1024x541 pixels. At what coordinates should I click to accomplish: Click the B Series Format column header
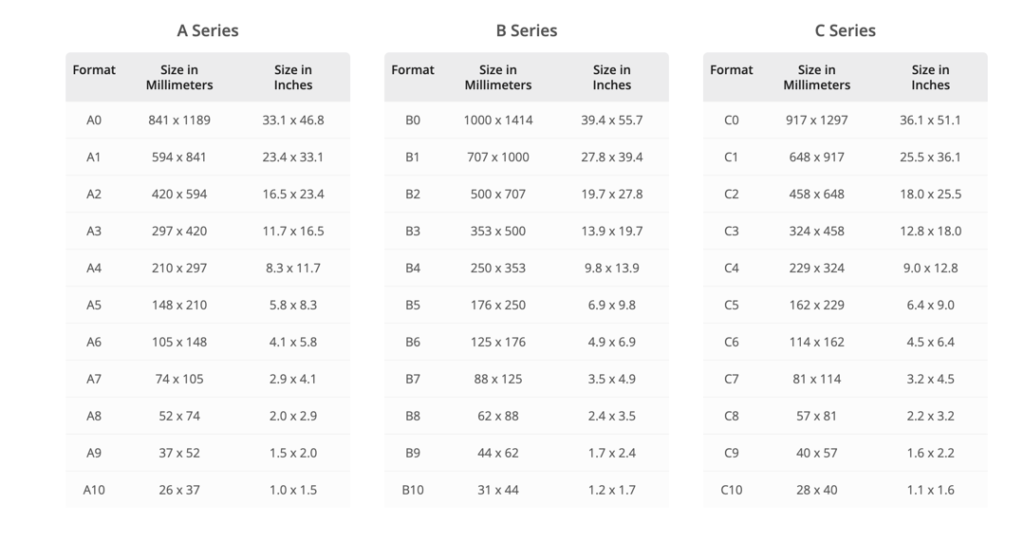tap(413, 70)
